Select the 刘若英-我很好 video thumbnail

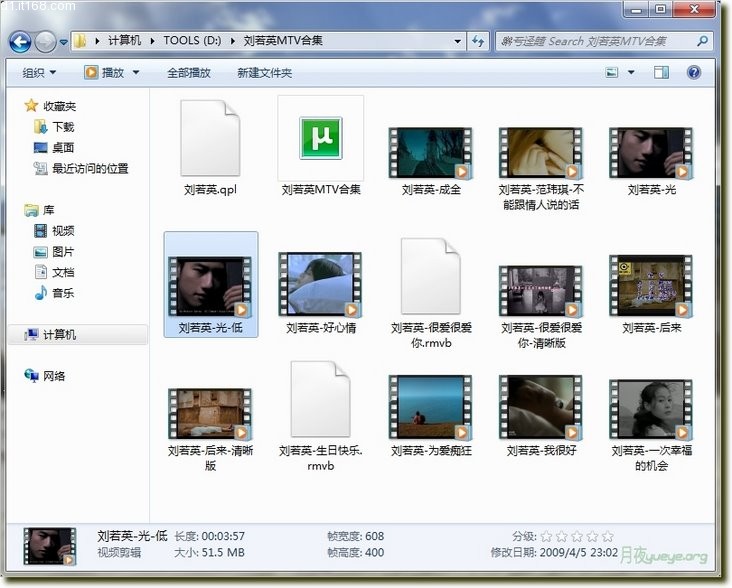[x=541, y=407]
